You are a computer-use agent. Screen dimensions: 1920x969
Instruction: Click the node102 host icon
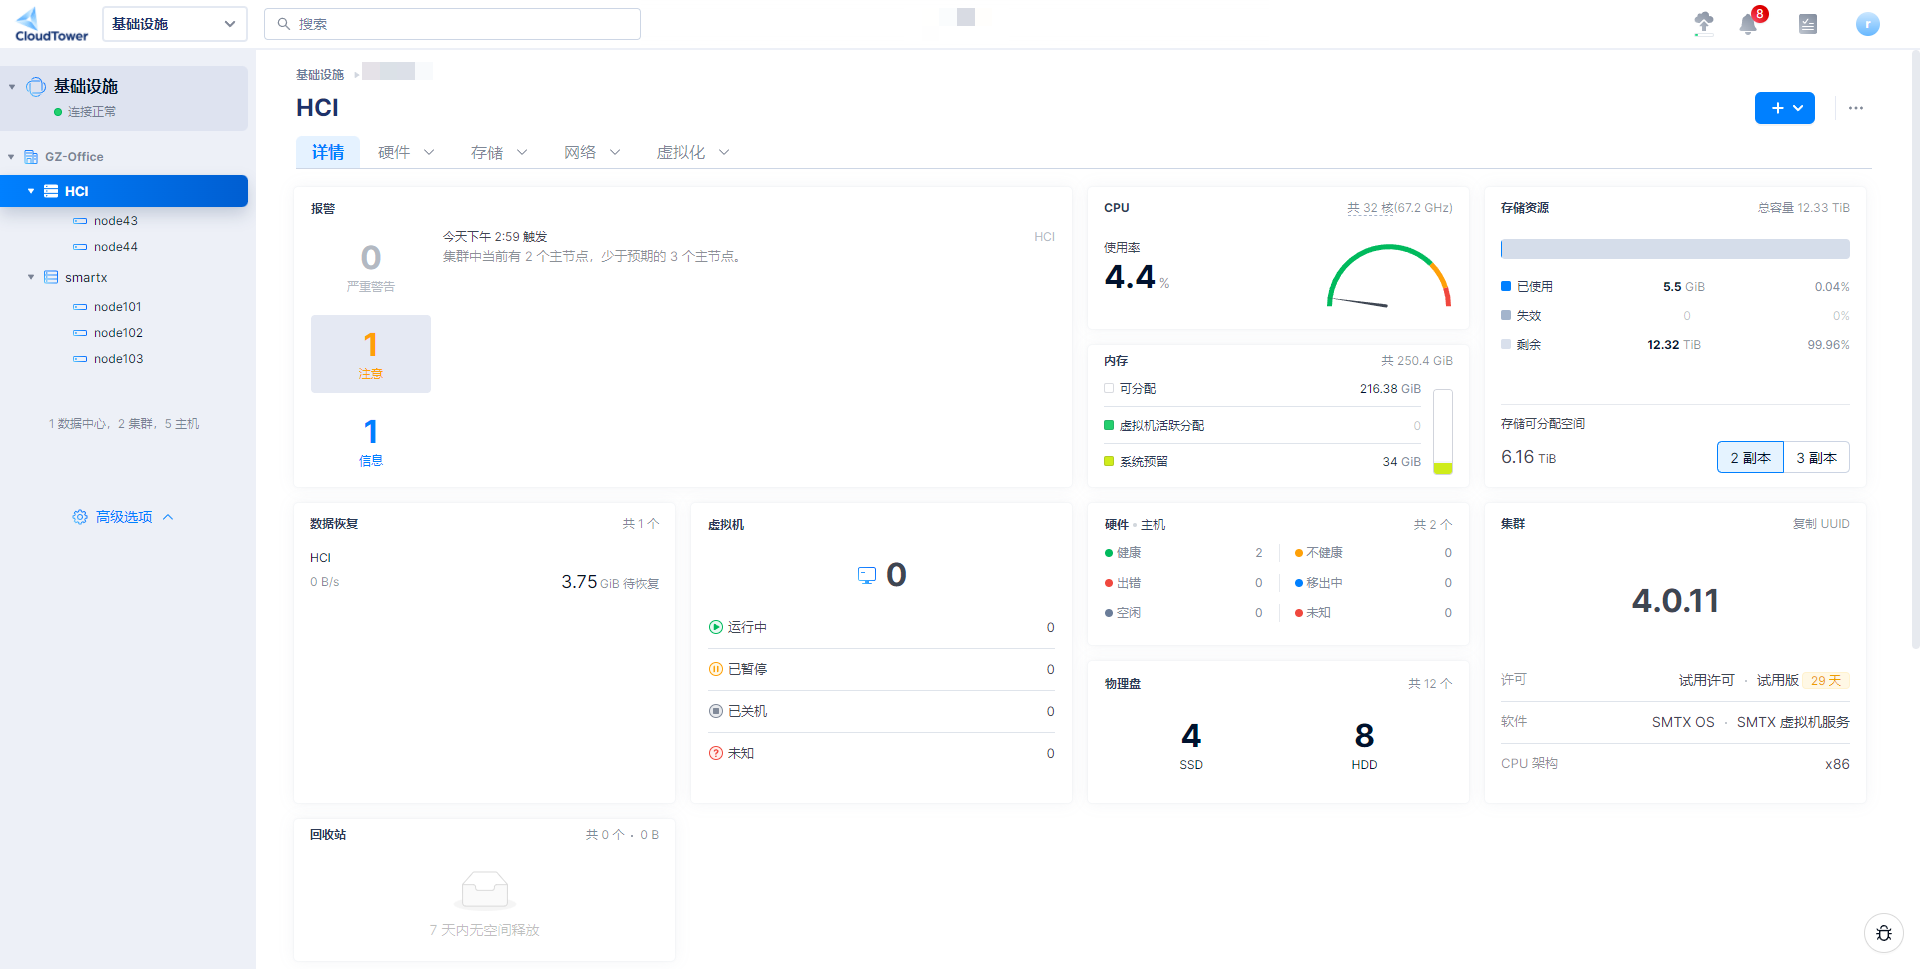coord(80,333)
